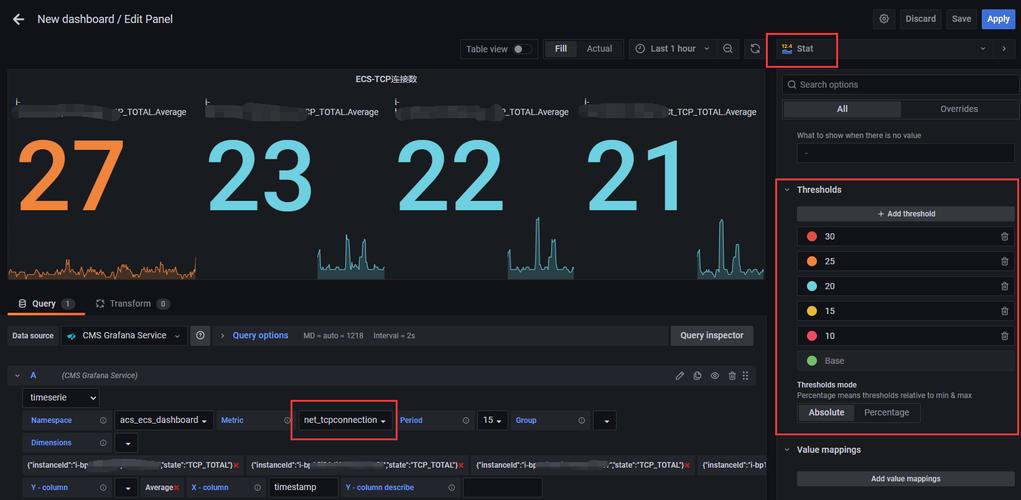1021x500 pixels.
Task: Open net_tcpconnection metric dropdown
Action: (x=345, y=421)
